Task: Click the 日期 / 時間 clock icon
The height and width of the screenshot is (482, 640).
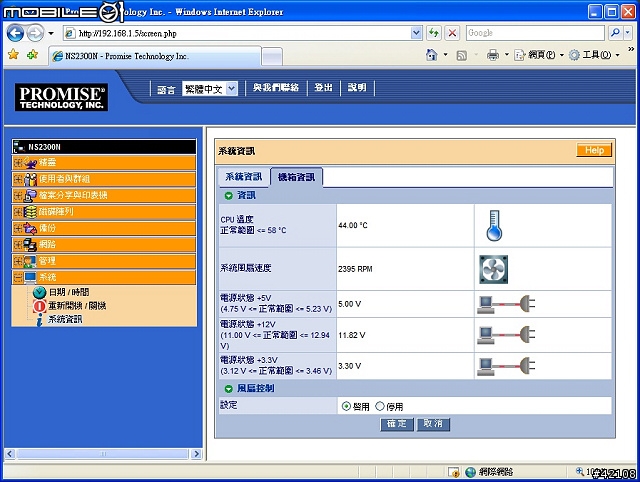Action: coord(40,292)
